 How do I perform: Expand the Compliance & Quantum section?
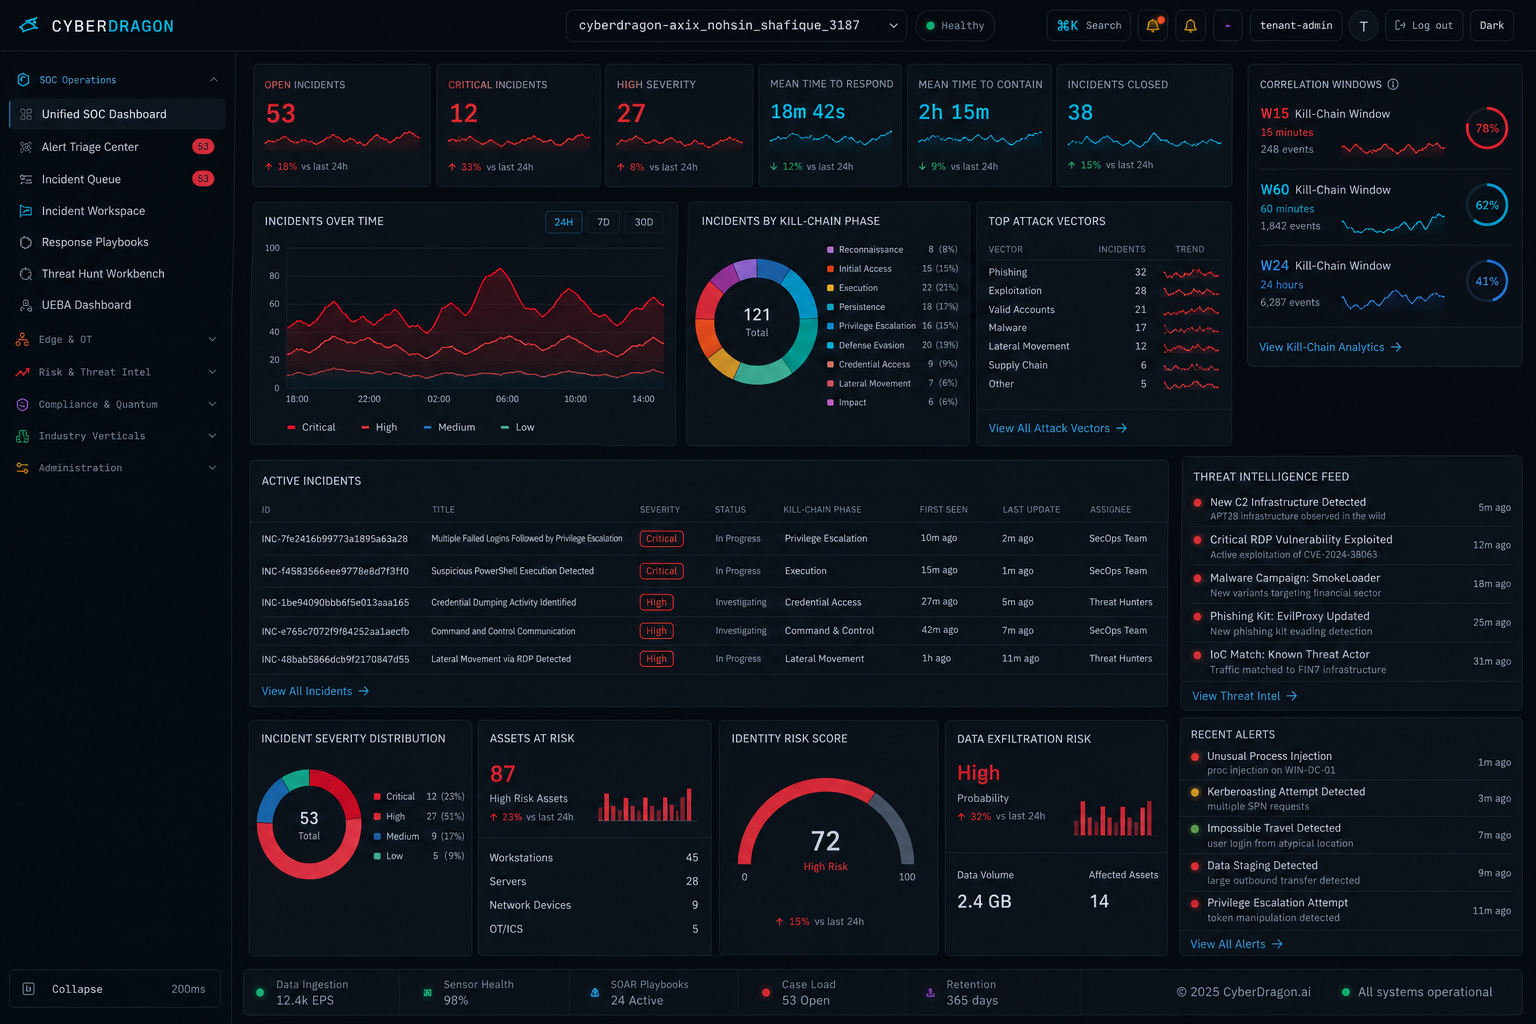coord(212,404)
